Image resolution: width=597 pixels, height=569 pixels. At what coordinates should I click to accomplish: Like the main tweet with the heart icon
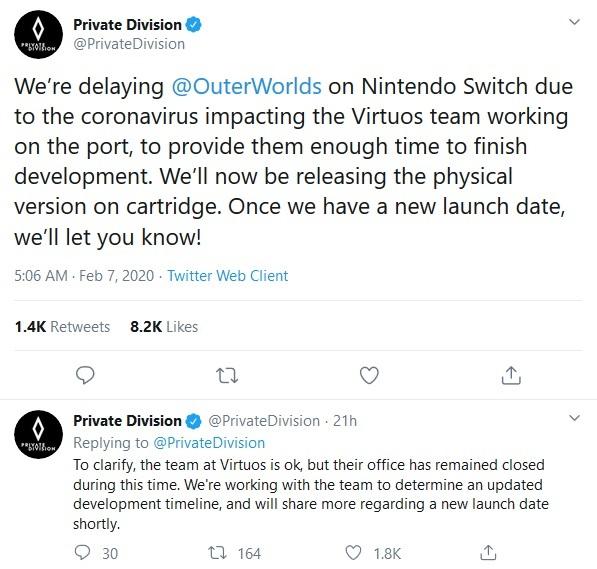[369, 375]
